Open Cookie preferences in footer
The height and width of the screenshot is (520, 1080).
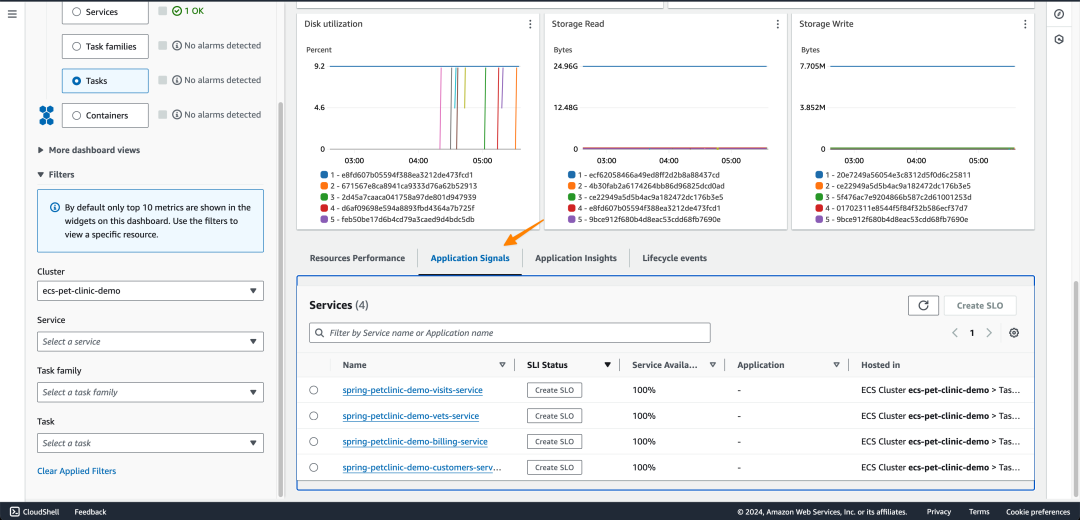[x=1039, y=512]
